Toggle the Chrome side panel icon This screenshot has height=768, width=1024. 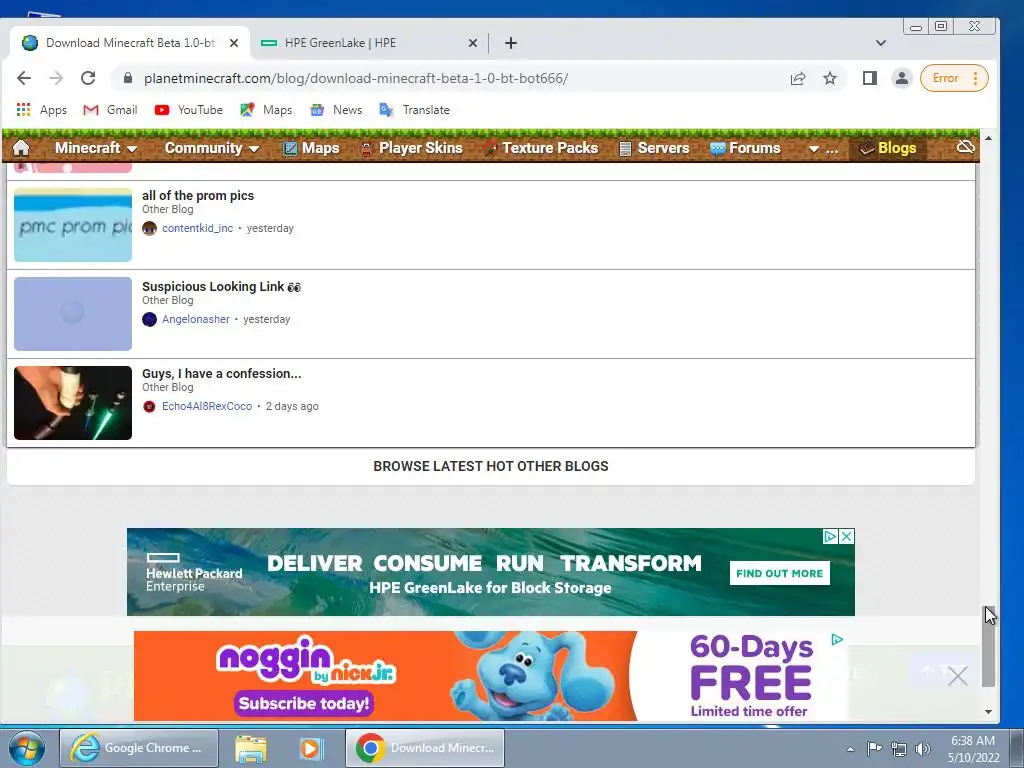pyautogui.click(x=869, y=78)
